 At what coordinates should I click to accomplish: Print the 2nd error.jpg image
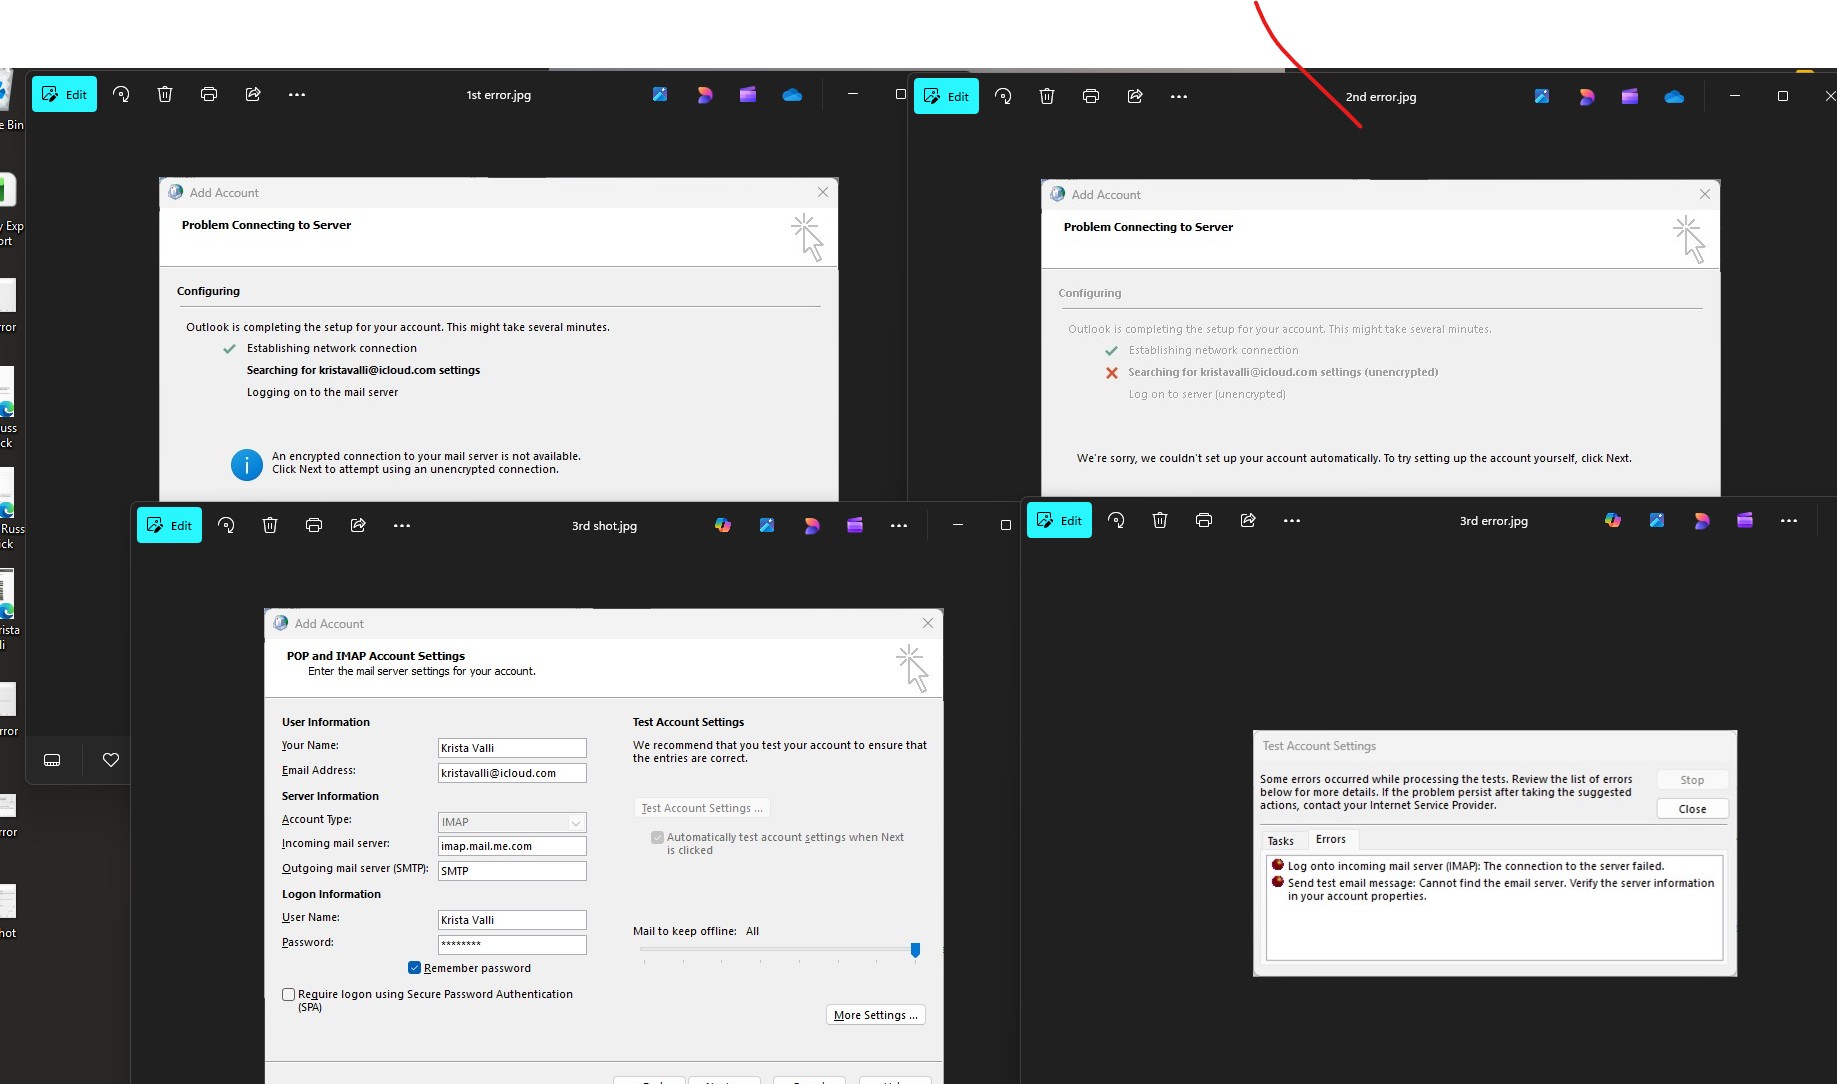click(x=1091, y=96)
